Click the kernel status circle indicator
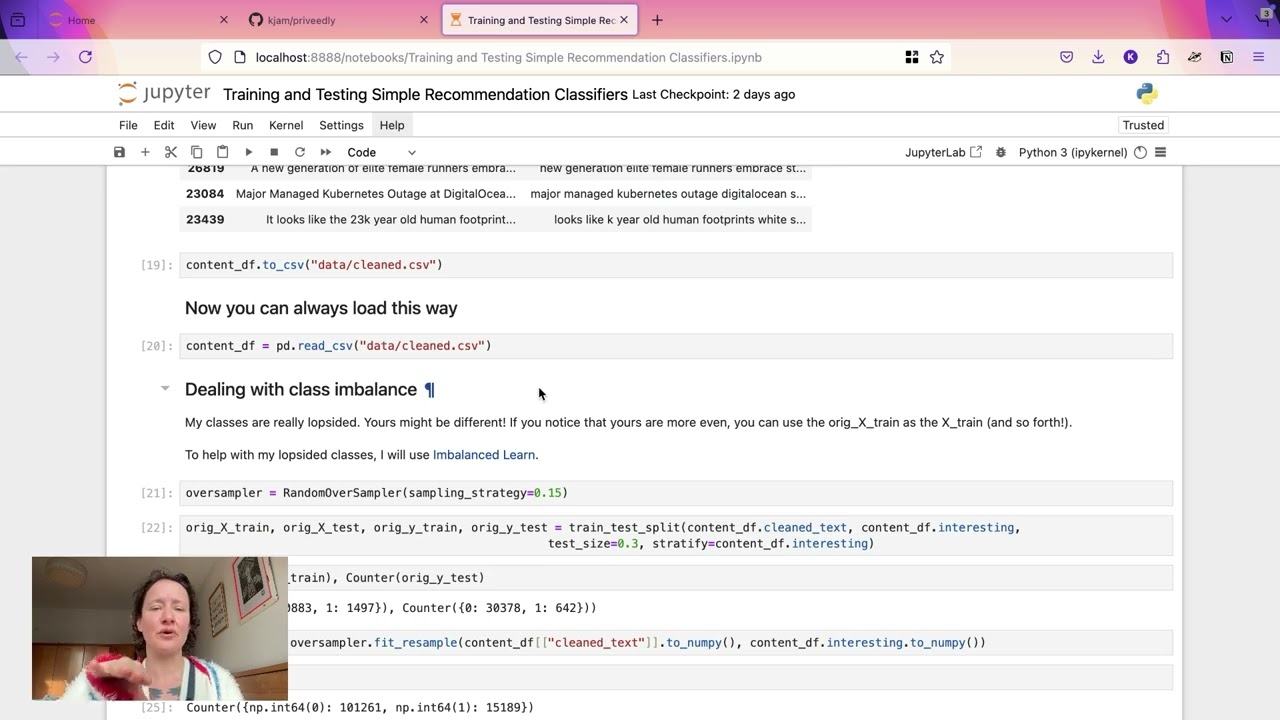The height and width of the screenshot is (720, 1280). pos(1140,152)
